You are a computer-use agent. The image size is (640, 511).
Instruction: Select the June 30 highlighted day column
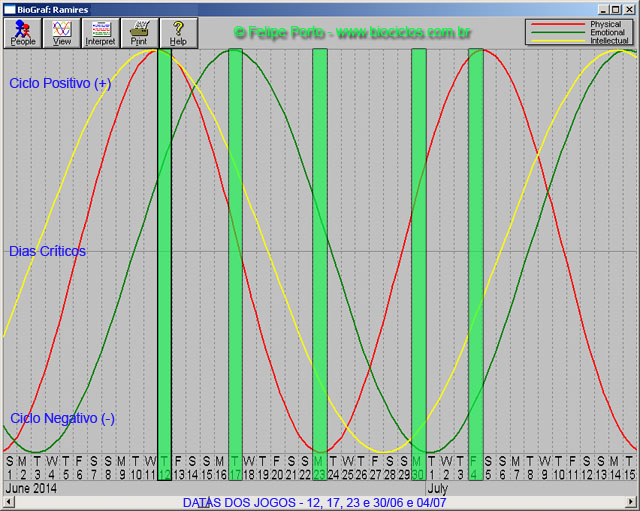[419, 264]
